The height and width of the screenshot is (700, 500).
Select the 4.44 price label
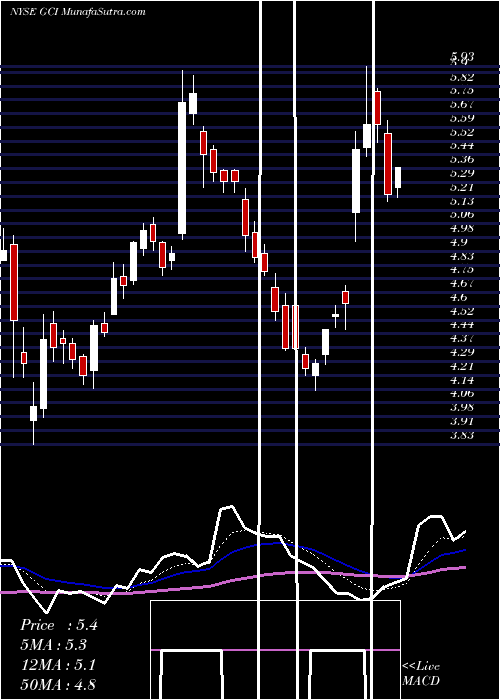pyautogui.click(x=462, y=325)
